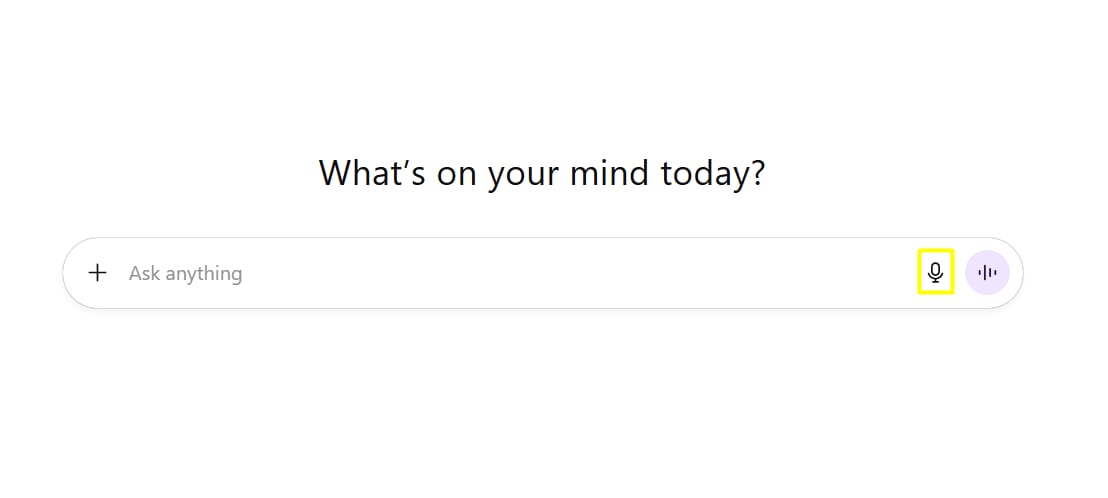Start voice mode with the purple waveform button
The image size is (1108, 498).
(x=987, y=272)
